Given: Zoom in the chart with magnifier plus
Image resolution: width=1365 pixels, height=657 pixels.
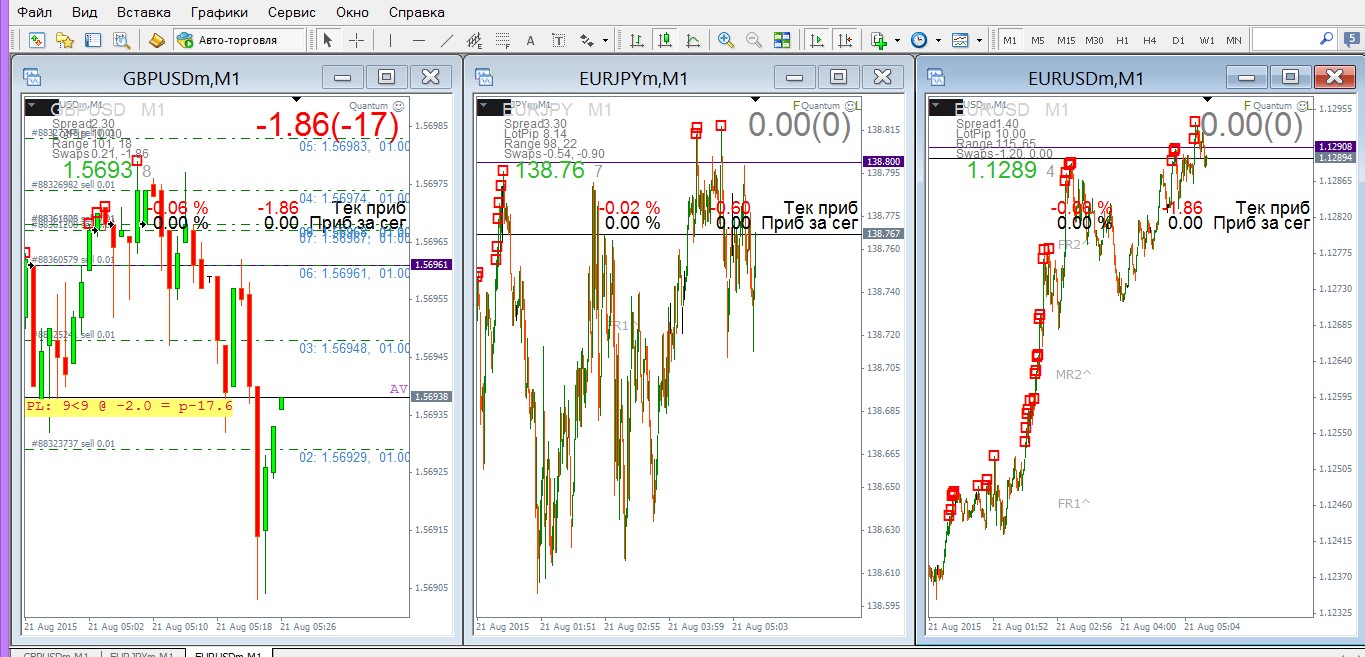Looking at the screenshot, I should (x=726, y=40).
